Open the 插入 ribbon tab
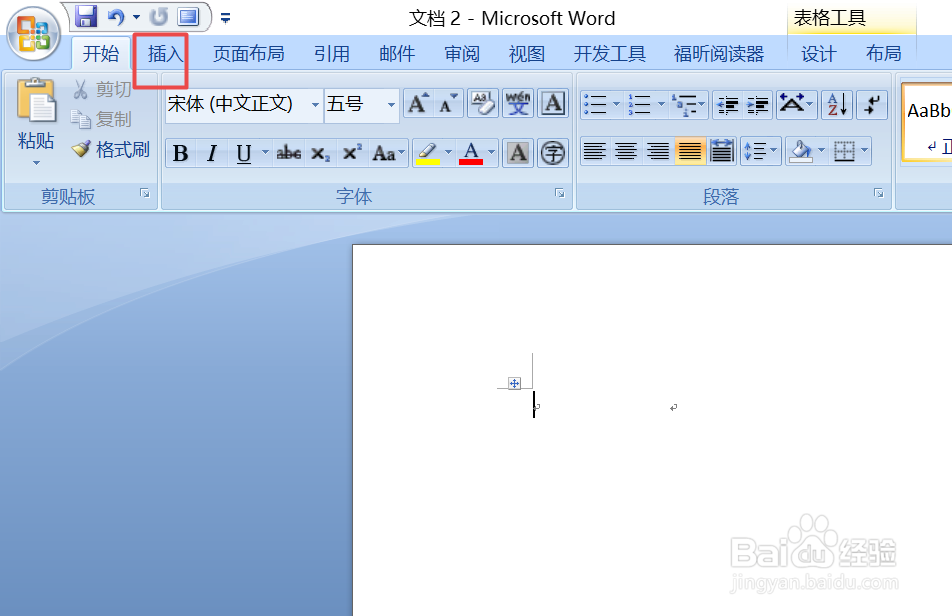Image resolution: width=952 pixels, height=616 pixels. click(x=165, y=53)
